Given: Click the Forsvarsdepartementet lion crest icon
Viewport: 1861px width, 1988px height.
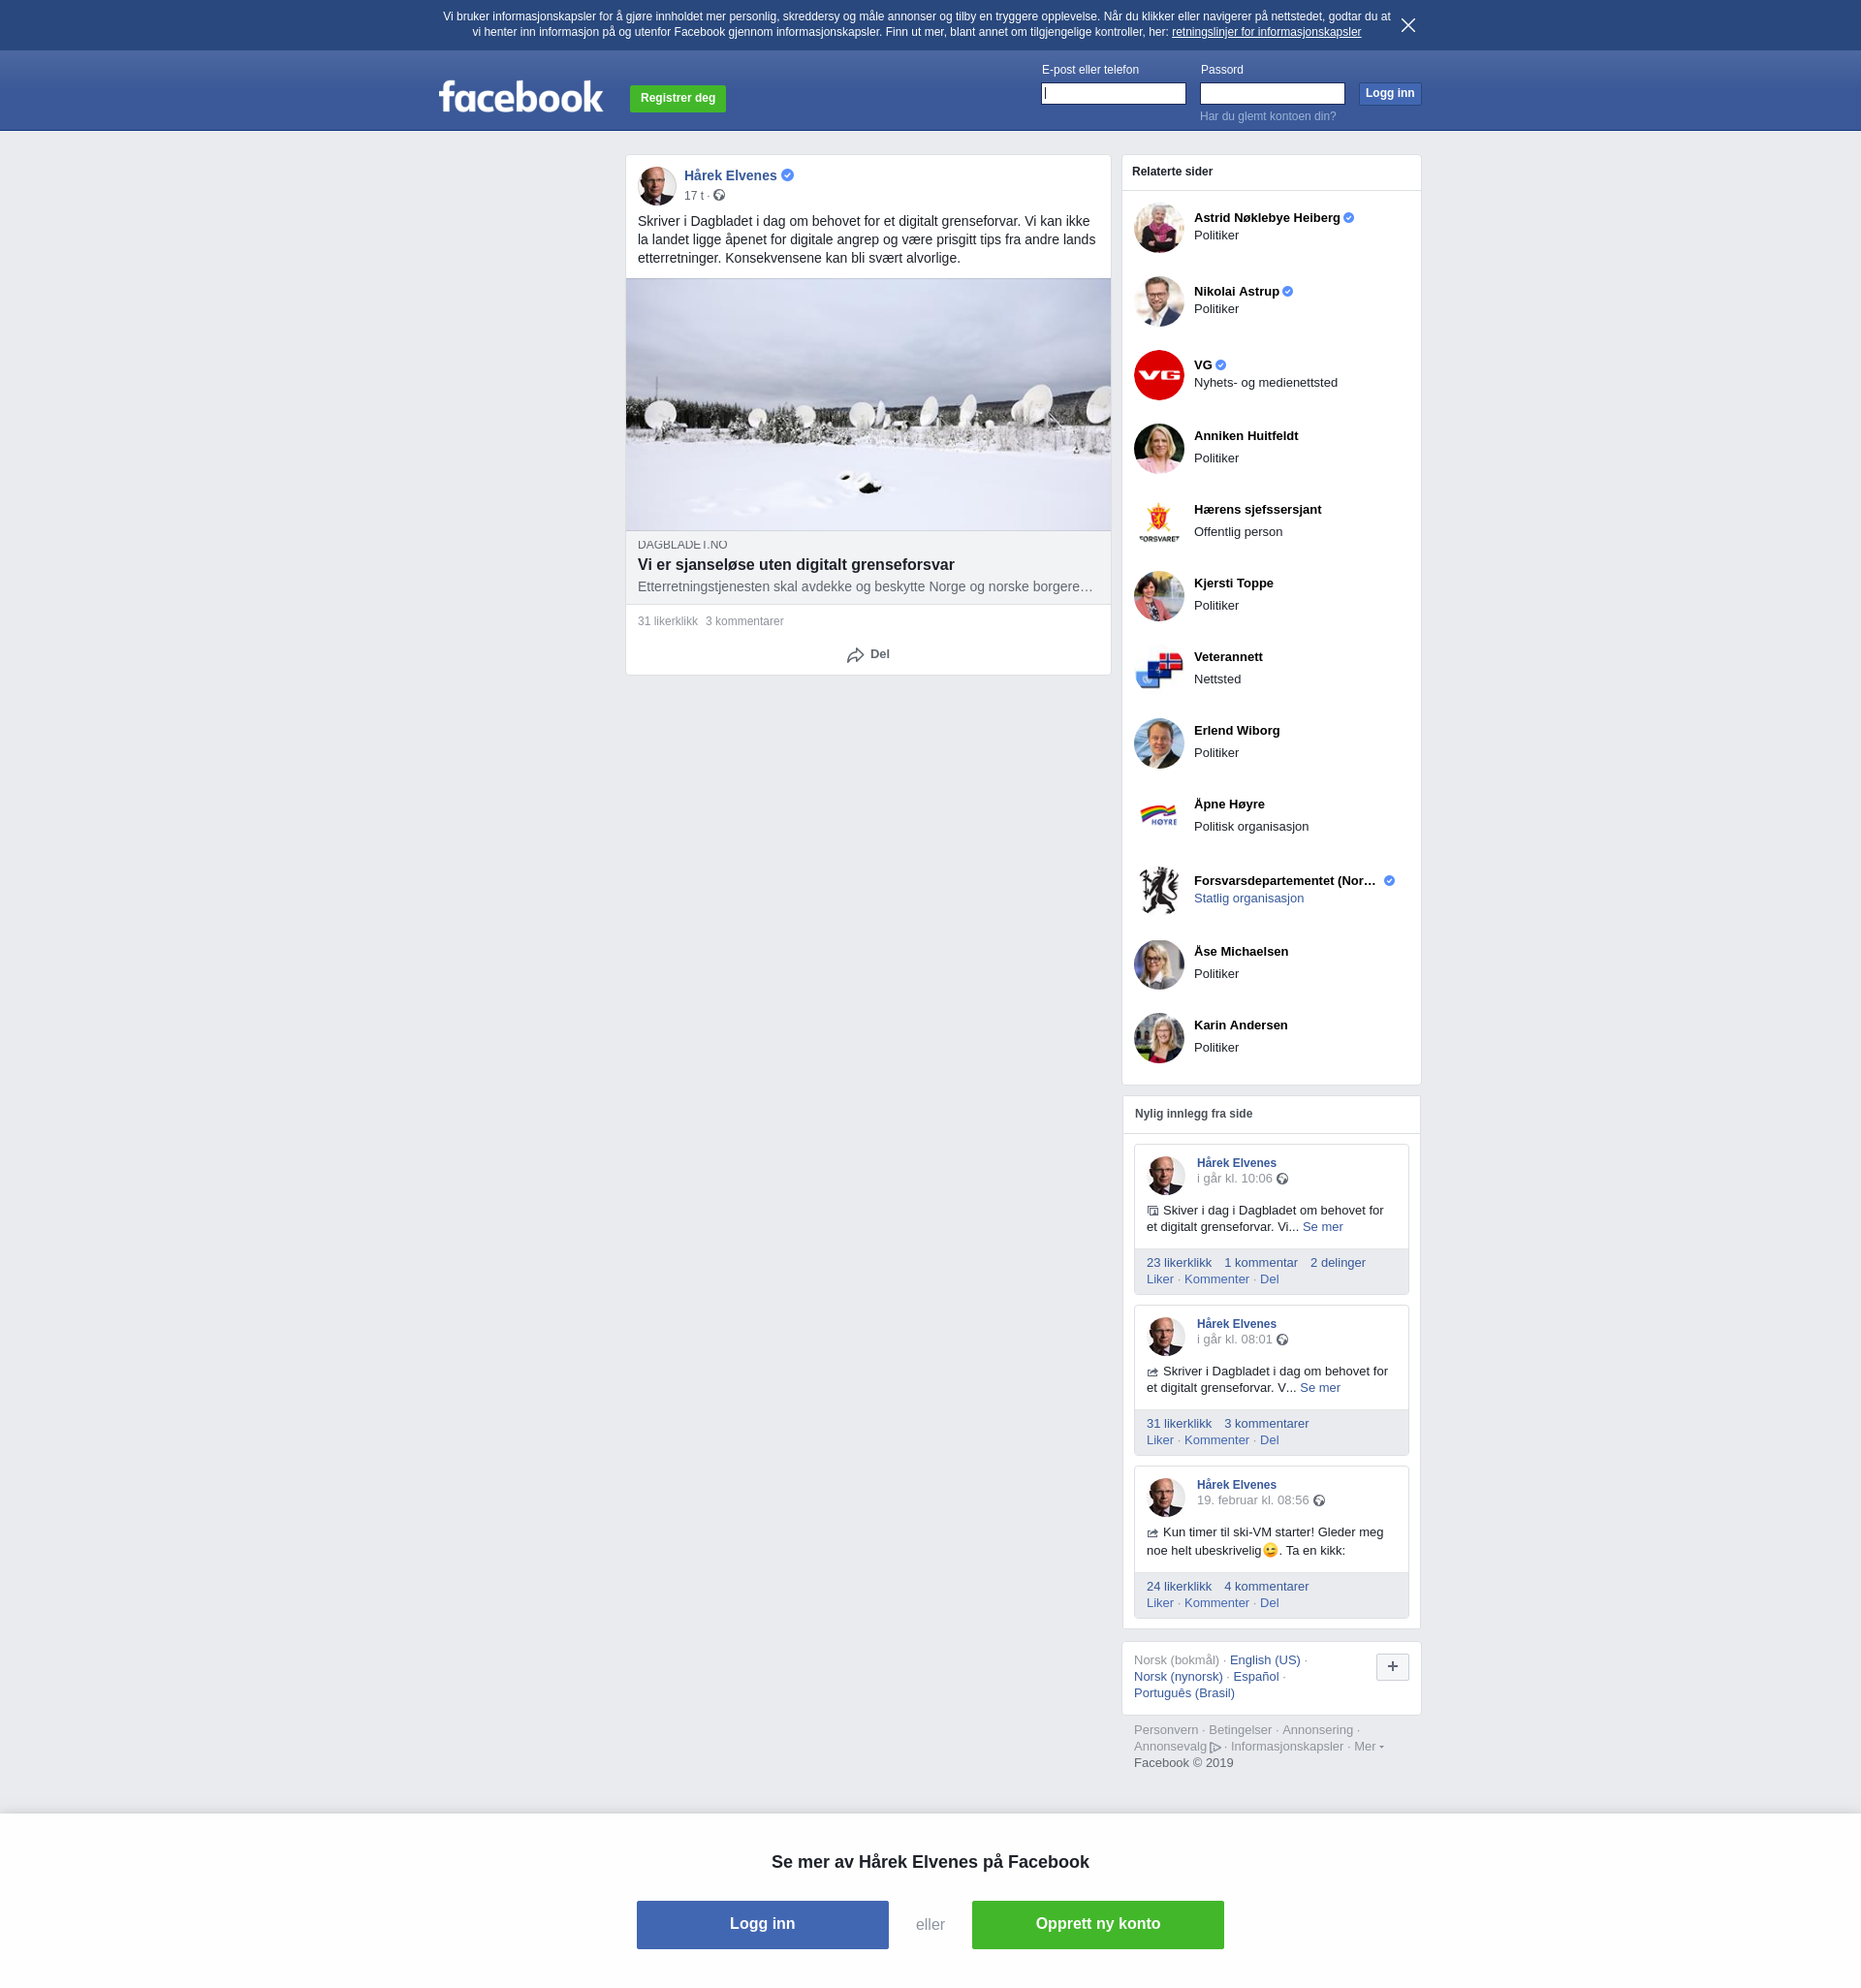Looking at the screenshot, I should point(1158,890).
